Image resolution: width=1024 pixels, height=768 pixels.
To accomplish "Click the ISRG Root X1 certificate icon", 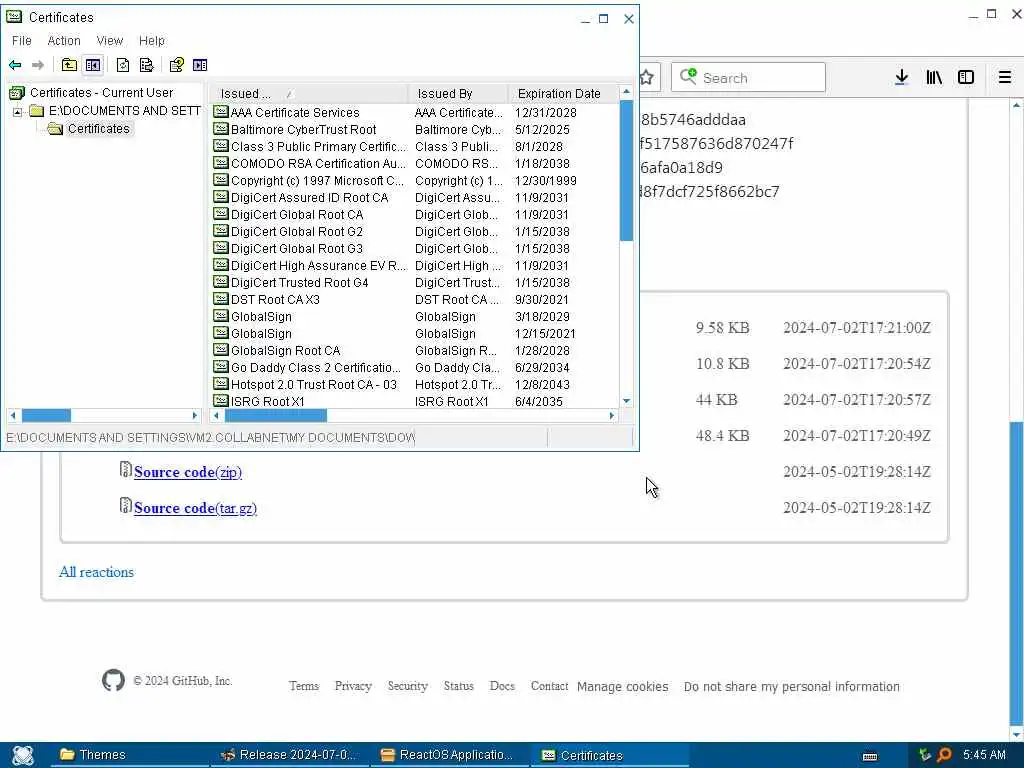I will pos(221,400).
